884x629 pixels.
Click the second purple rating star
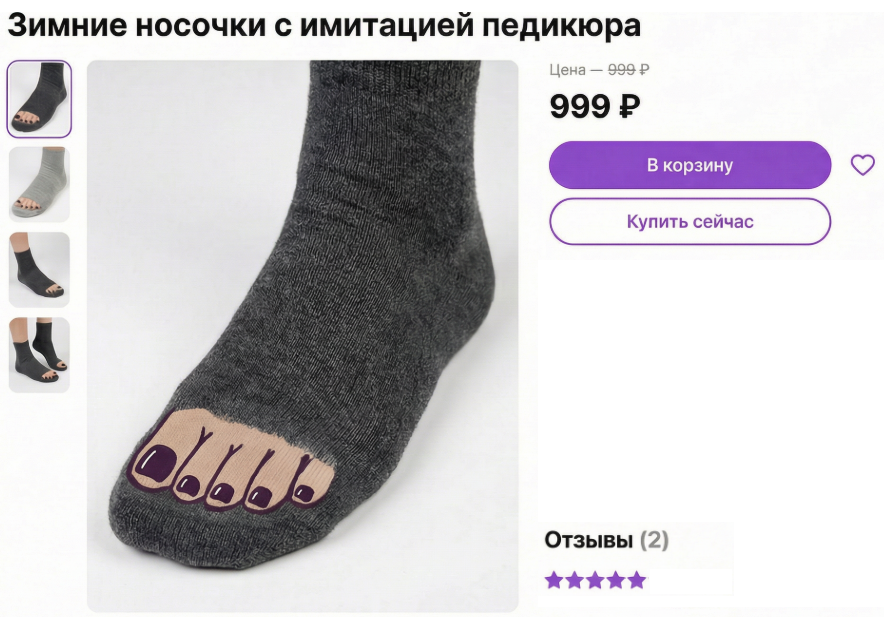click(x=574, y=580)
